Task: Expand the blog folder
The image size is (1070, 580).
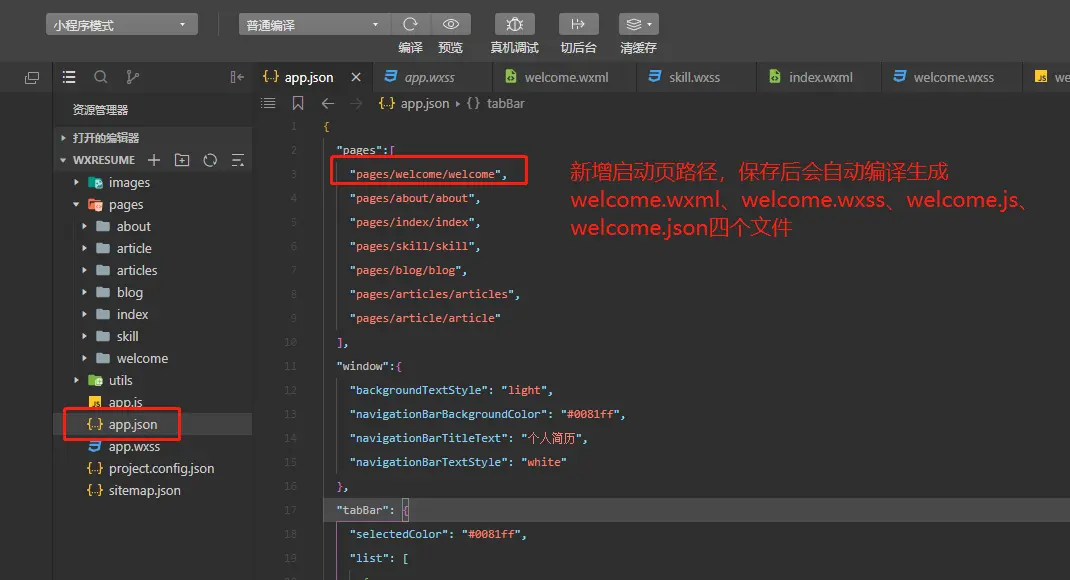Action: 153,292
